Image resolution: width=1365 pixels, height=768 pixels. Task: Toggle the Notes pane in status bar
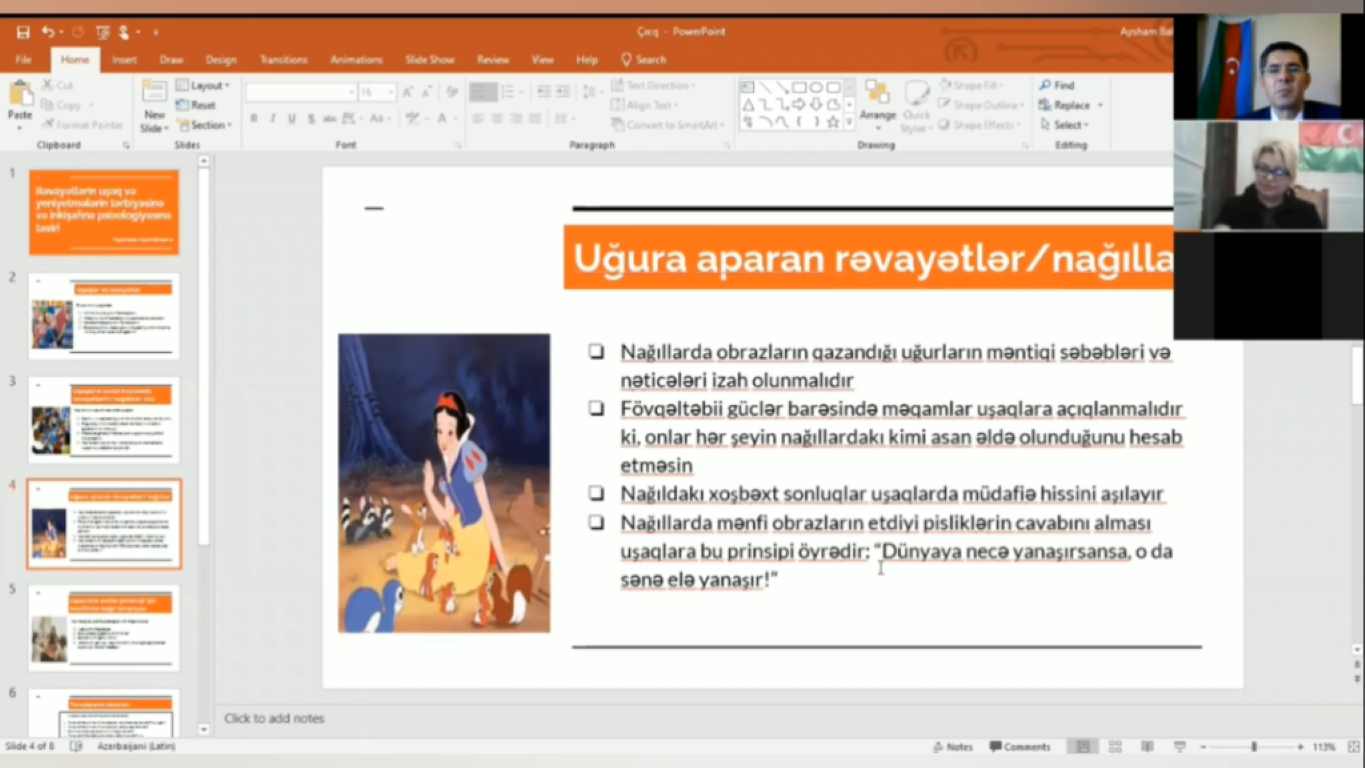[x=952, y=747]
